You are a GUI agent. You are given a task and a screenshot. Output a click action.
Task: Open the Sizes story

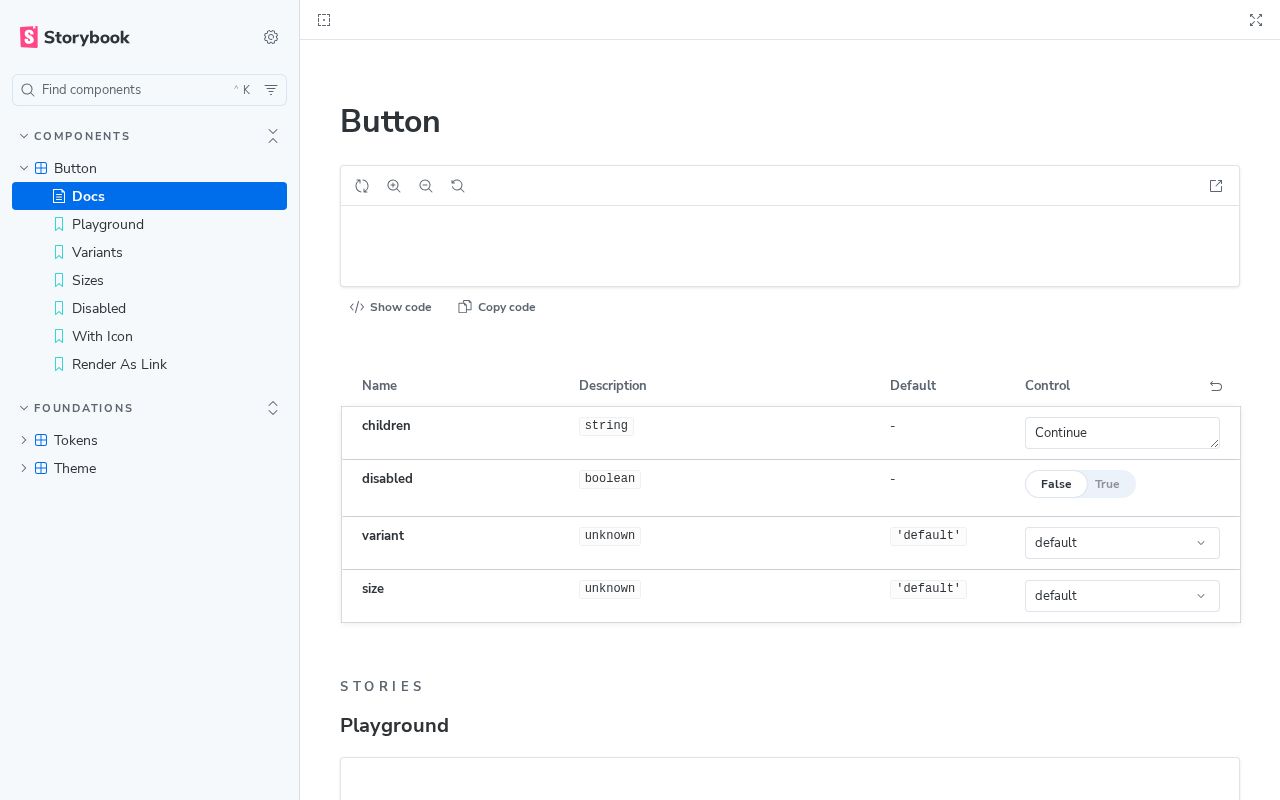tap(149, 280)
